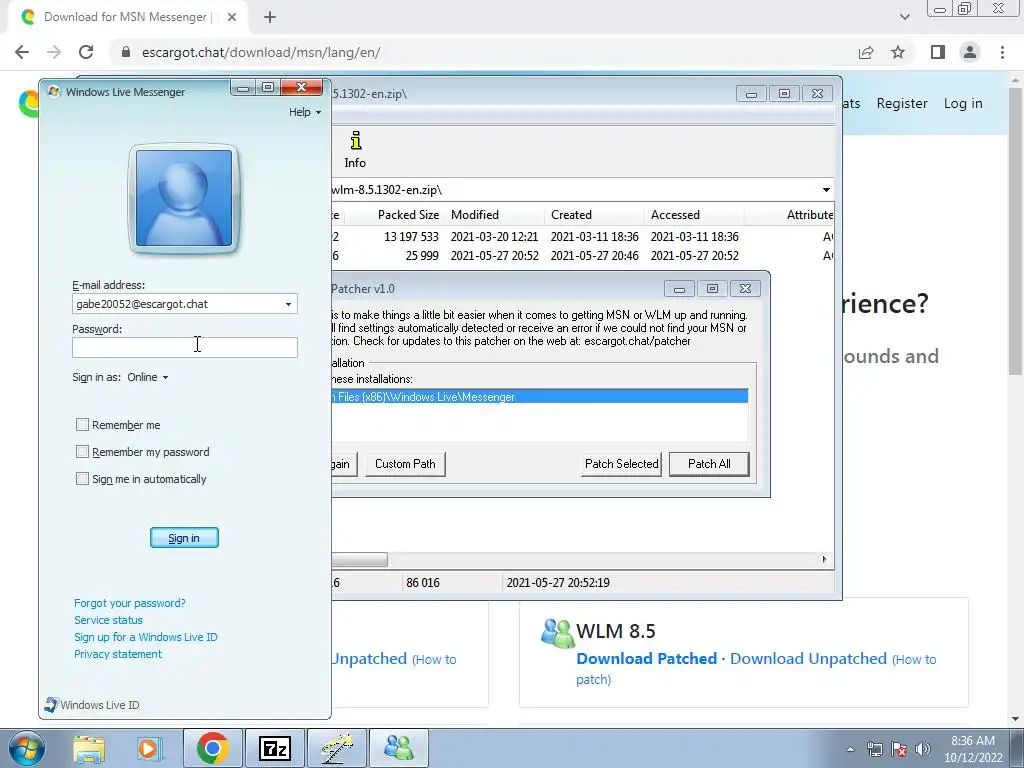The height and width of the screenshot is (768, 1024).
Task: Click the 7-Zip horizontal scrollbar thumb
Action: click(359, 559)
